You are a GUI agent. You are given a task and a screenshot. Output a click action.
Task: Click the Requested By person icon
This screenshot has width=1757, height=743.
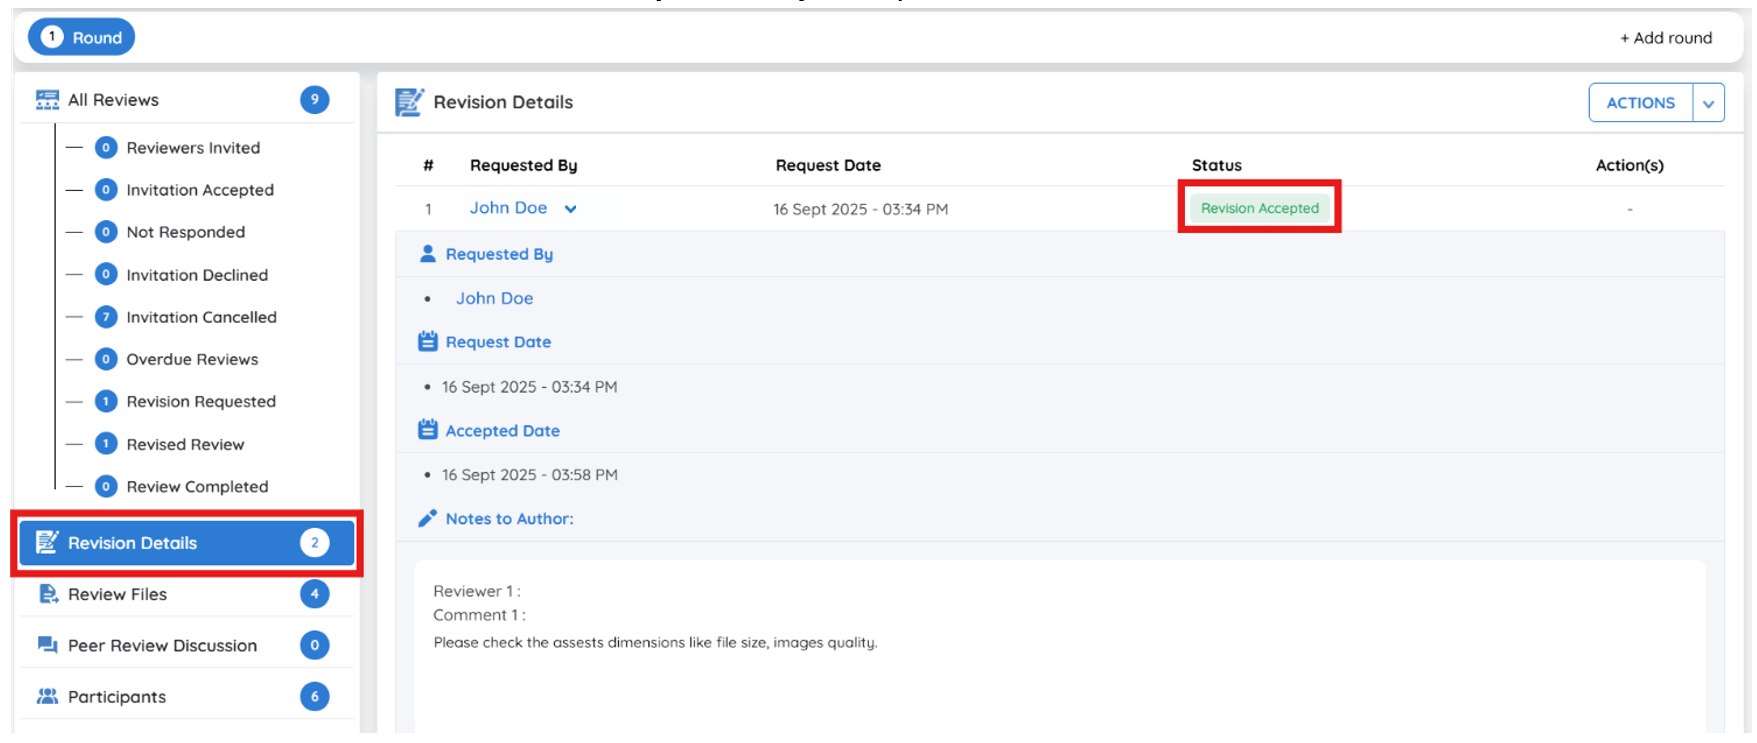pyautogui.click(x=428, y=254)
